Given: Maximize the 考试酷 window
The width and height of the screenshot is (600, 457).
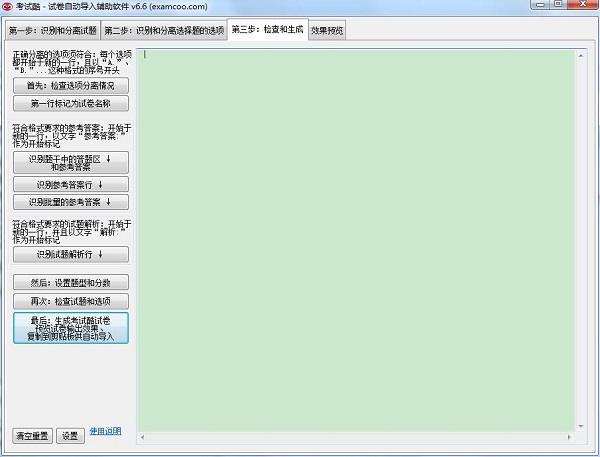Looking at the screenshot, I should pos(558,5).
